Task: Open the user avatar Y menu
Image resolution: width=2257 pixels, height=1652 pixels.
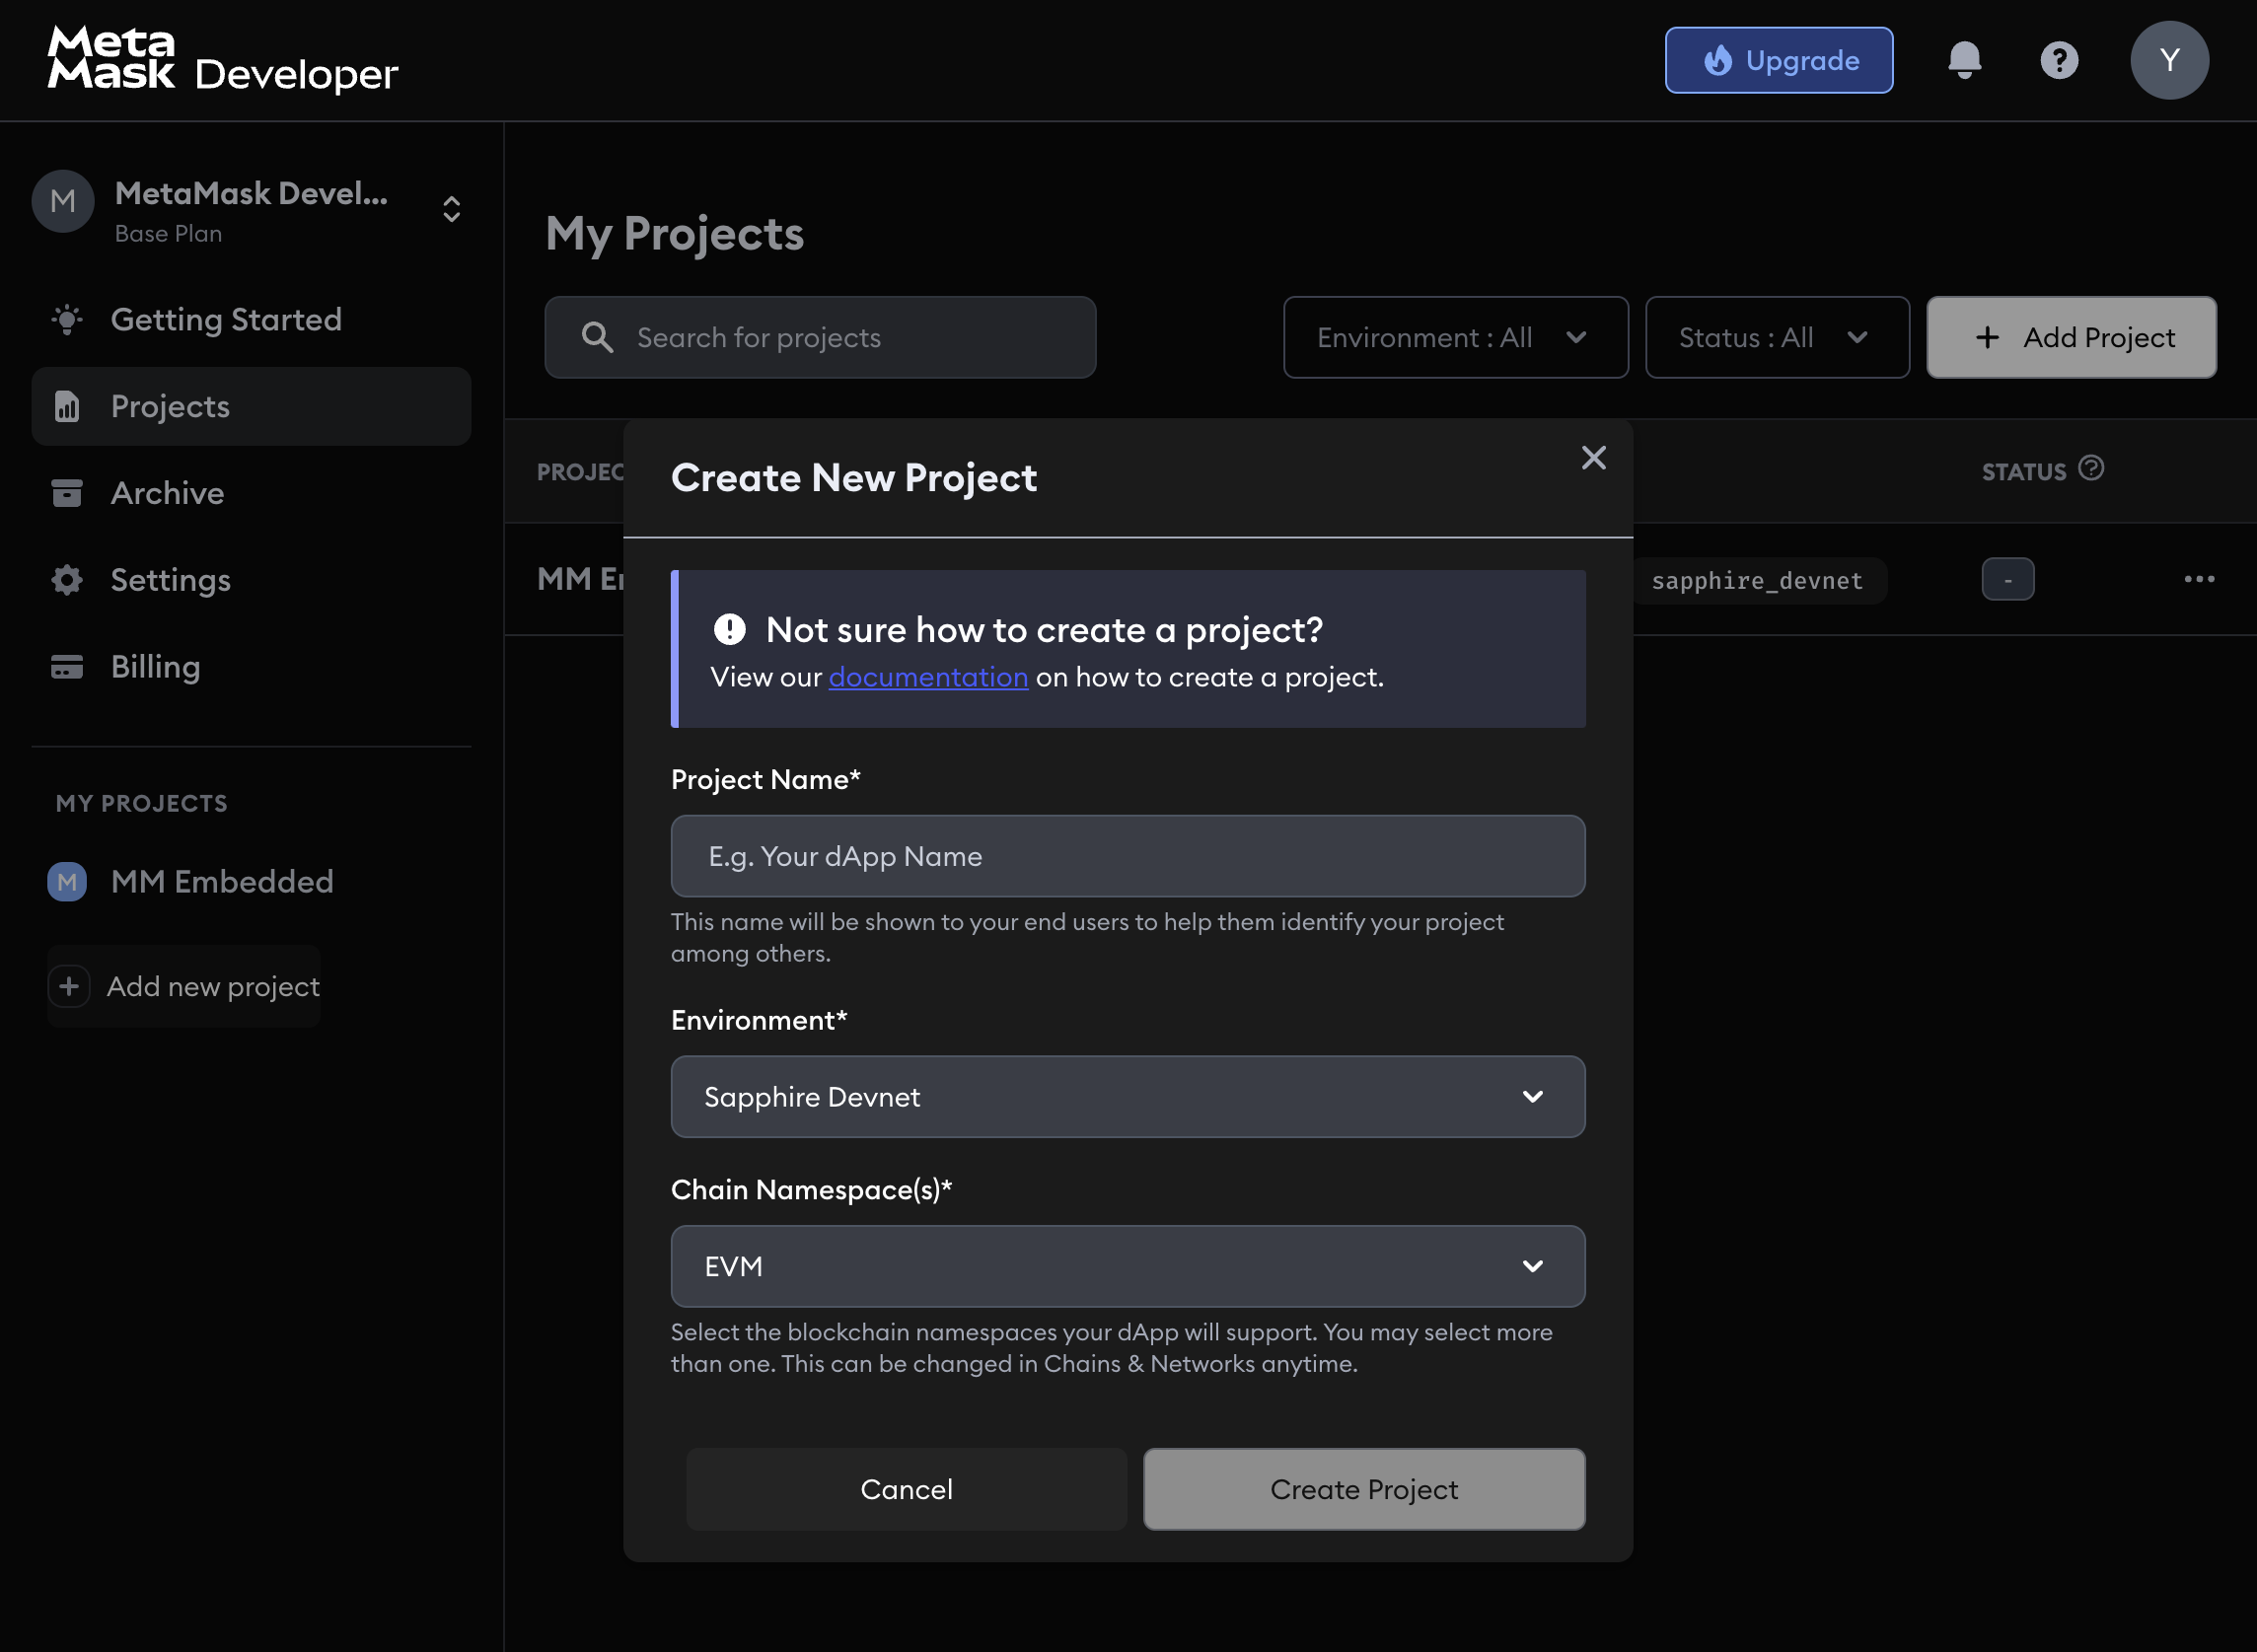Action: [2169, 60]
